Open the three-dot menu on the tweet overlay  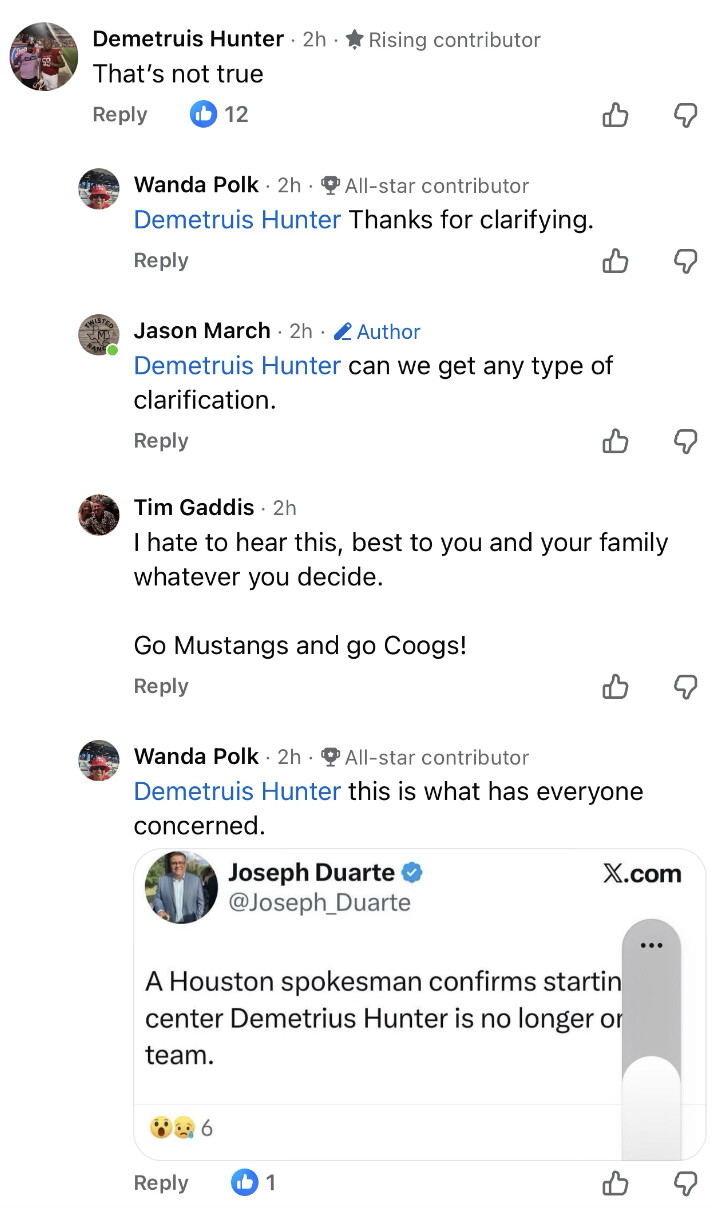[x=651, y=945]
